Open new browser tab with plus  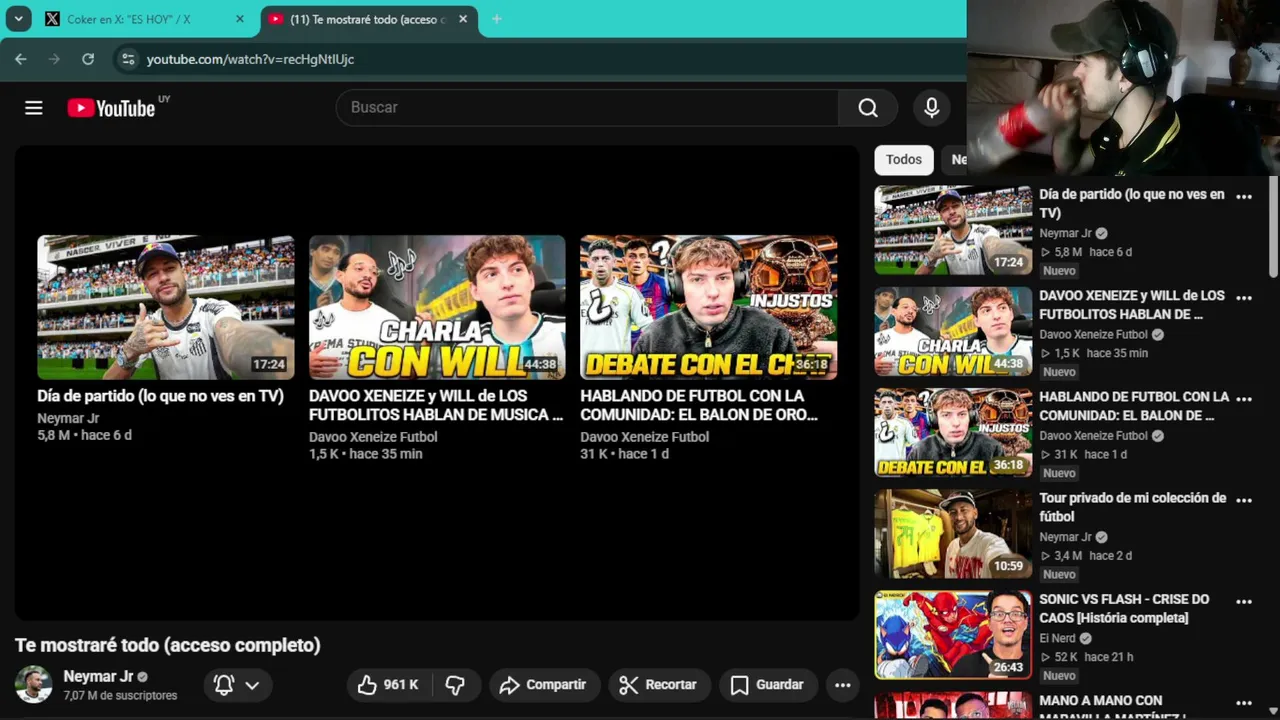point(496,19)
